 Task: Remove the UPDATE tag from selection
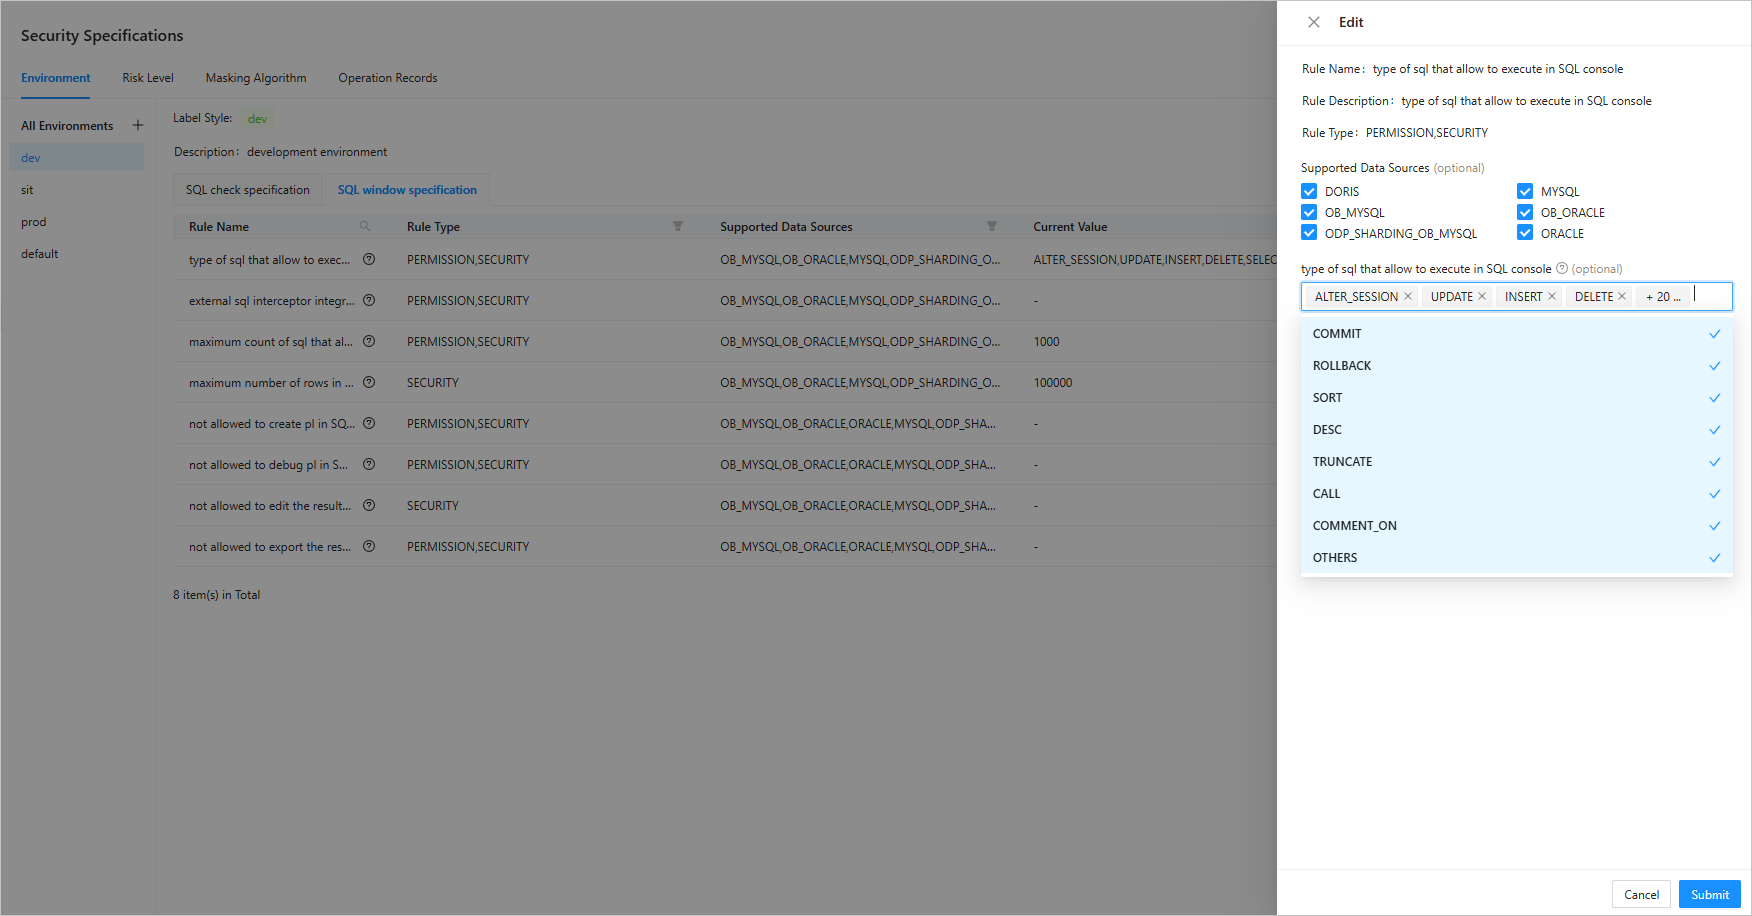(x=1482, y=297)
